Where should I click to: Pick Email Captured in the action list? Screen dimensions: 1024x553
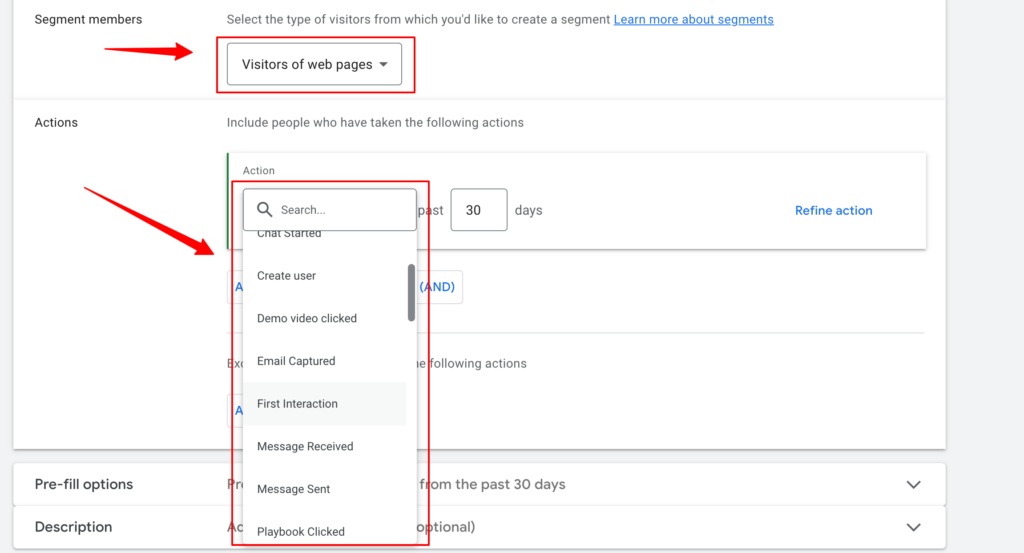click(x=296, y=361)
